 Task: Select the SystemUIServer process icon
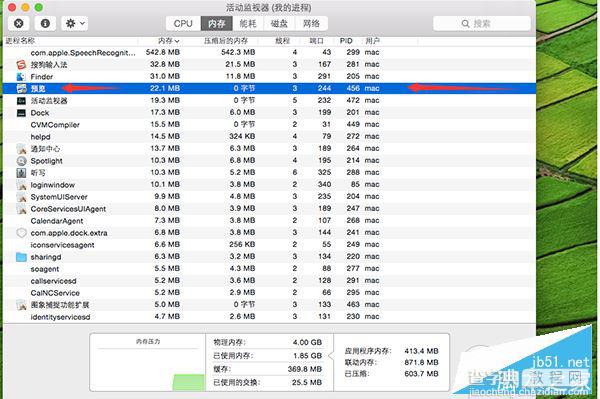click(x=21, y=197)
